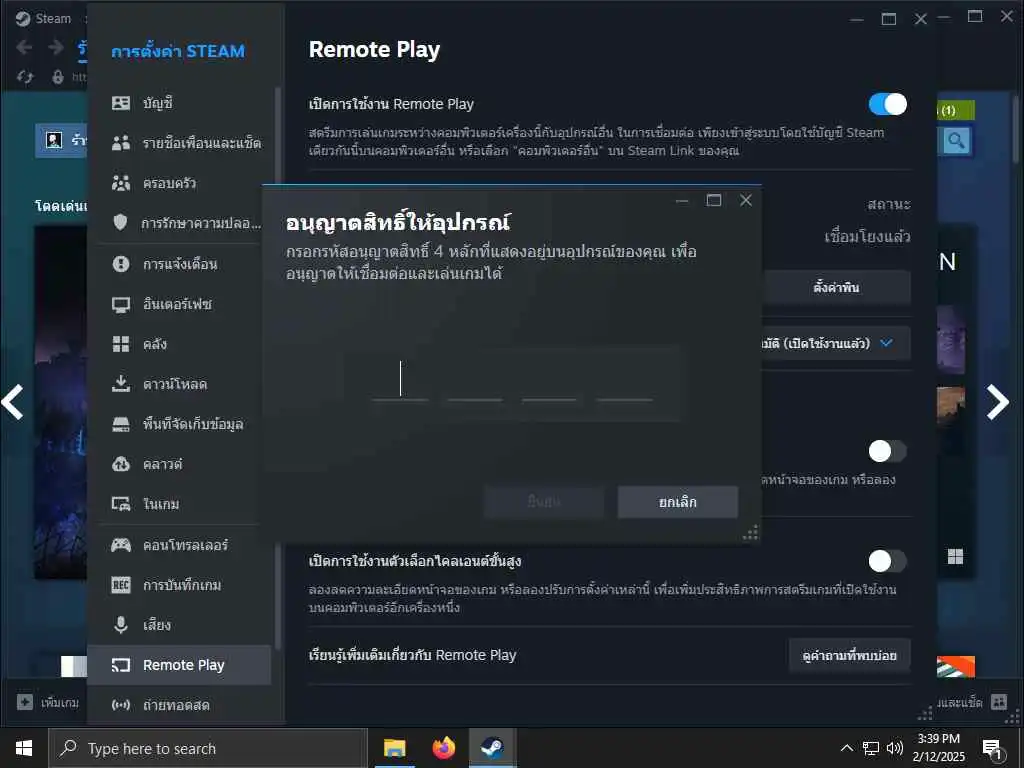Screen dimensions: 1024x768
Task: Click the second PIN digit field
Action: [475, 380]
